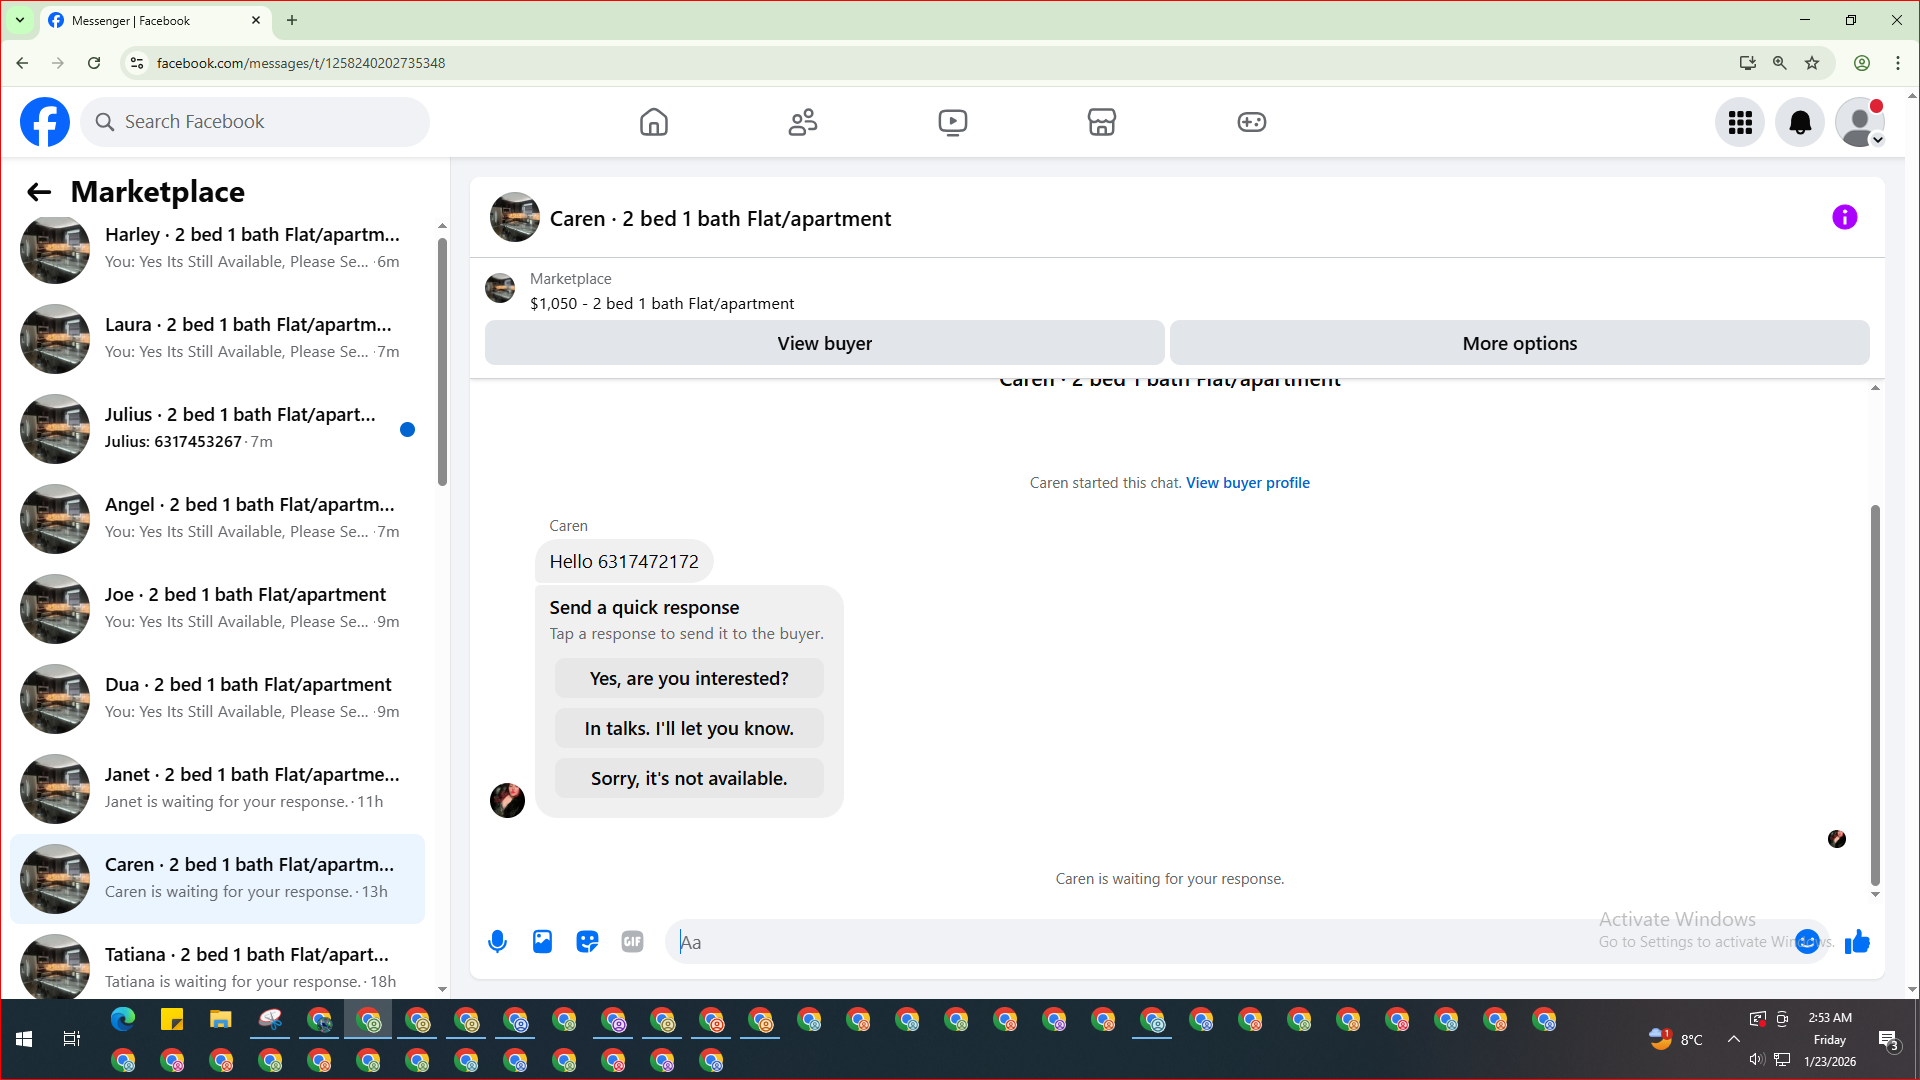Open the emoji picker in message box

point(1807,942)
